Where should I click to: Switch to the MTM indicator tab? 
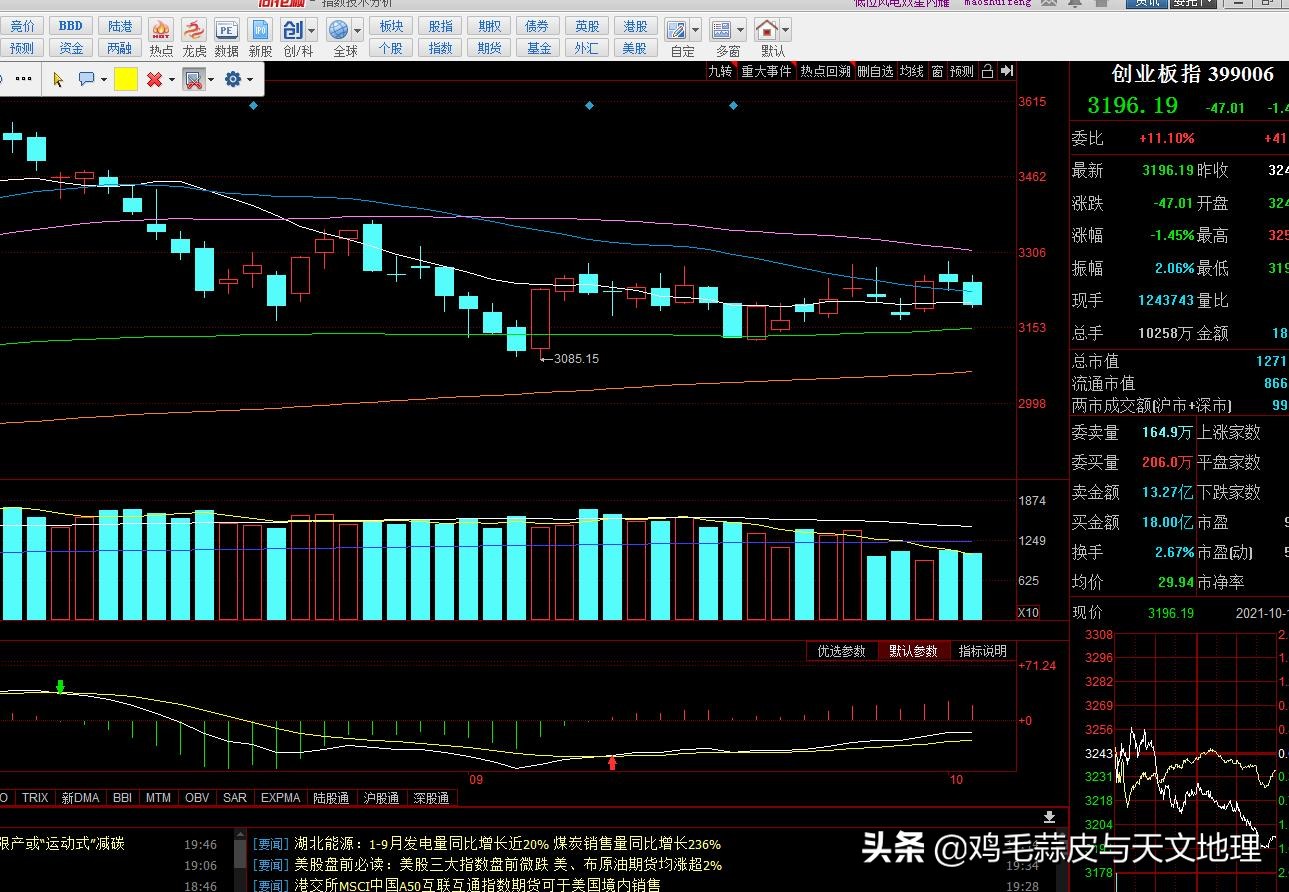click(x=158, y=798)
